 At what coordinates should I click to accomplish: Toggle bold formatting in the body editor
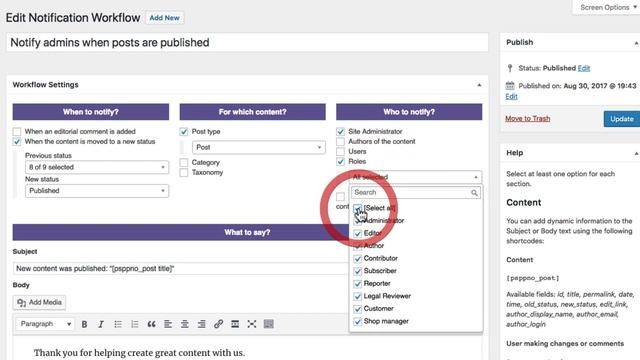click(x=84, y=324)
